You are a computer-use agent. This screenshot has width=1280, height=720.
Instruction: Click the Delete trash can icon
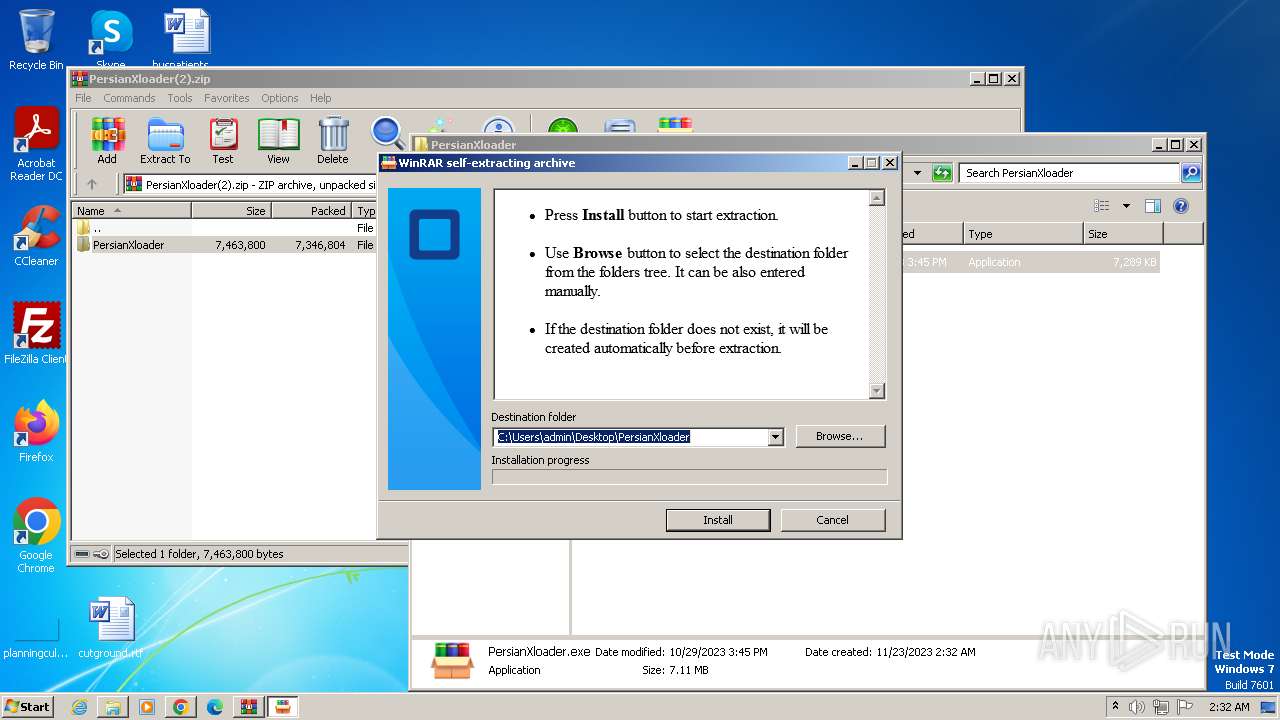(333, 140)
